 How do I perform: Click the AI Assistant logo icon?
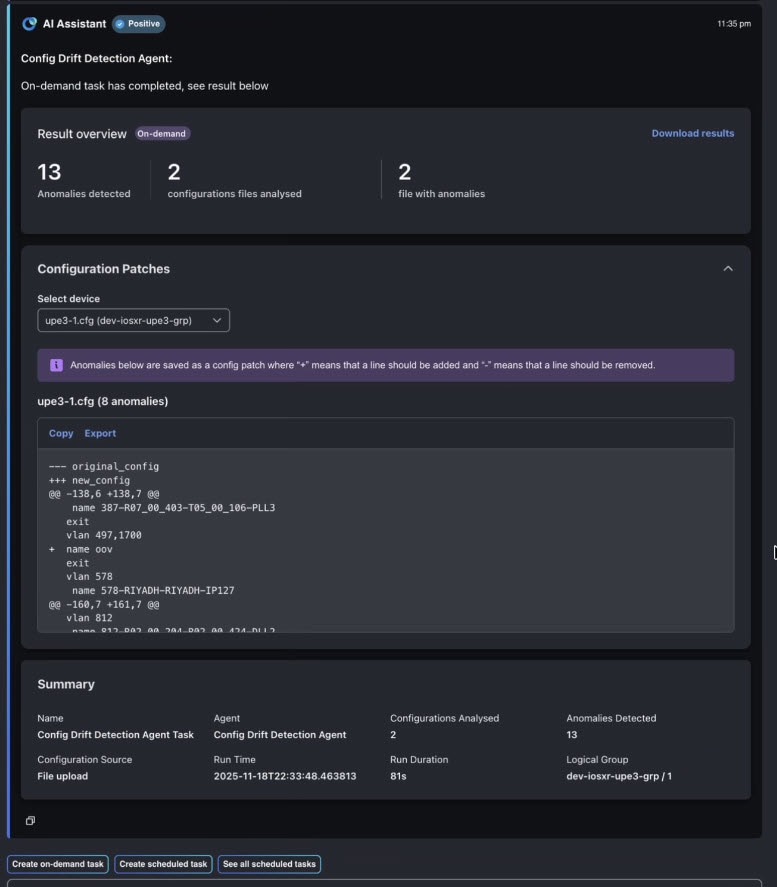(x=29, y=24)
